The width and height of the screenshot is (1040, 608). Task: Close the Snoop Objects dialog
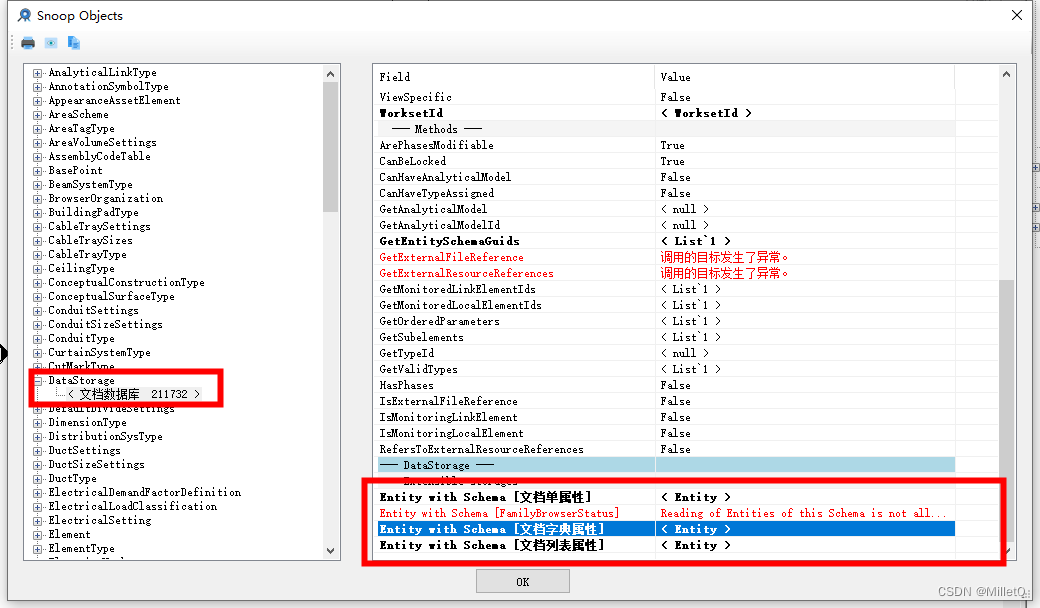1017,15
